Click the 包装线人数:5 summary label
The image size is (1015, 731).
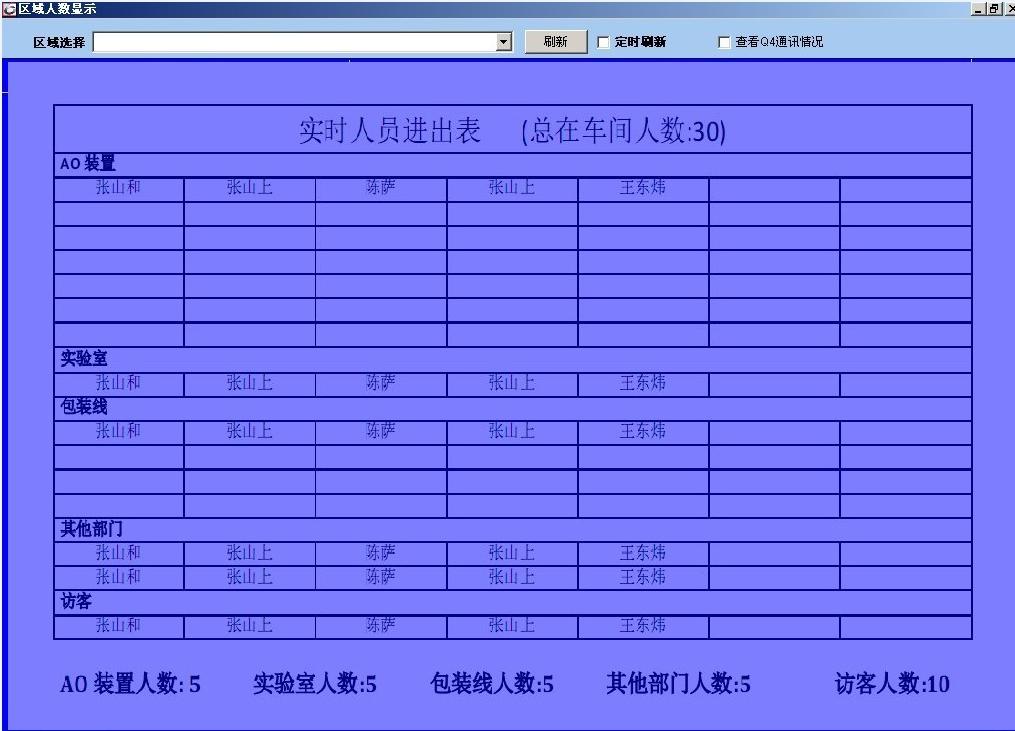tap(492, 684)
